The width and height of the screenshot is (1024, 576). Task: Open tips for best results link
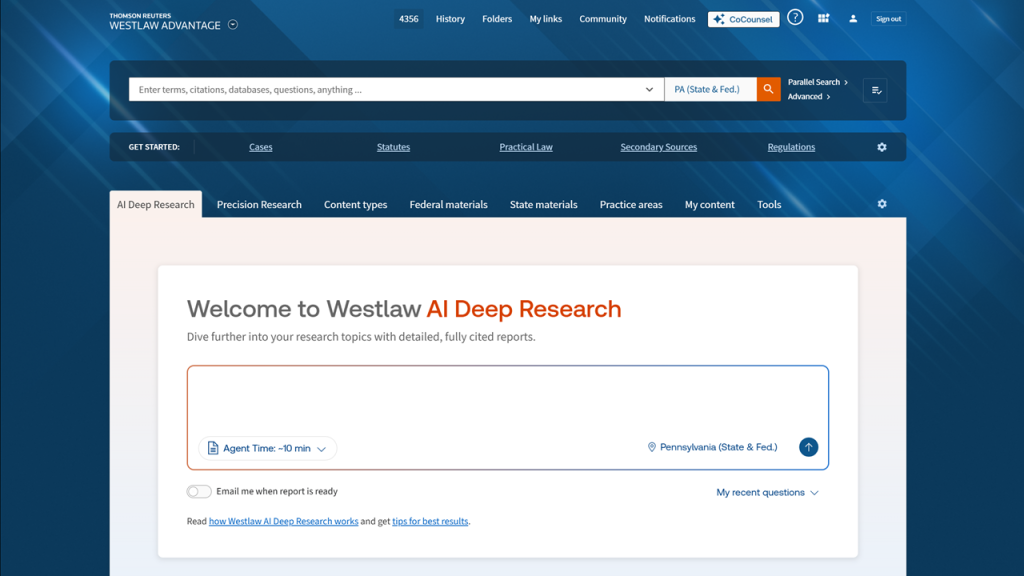pos(430,521)
